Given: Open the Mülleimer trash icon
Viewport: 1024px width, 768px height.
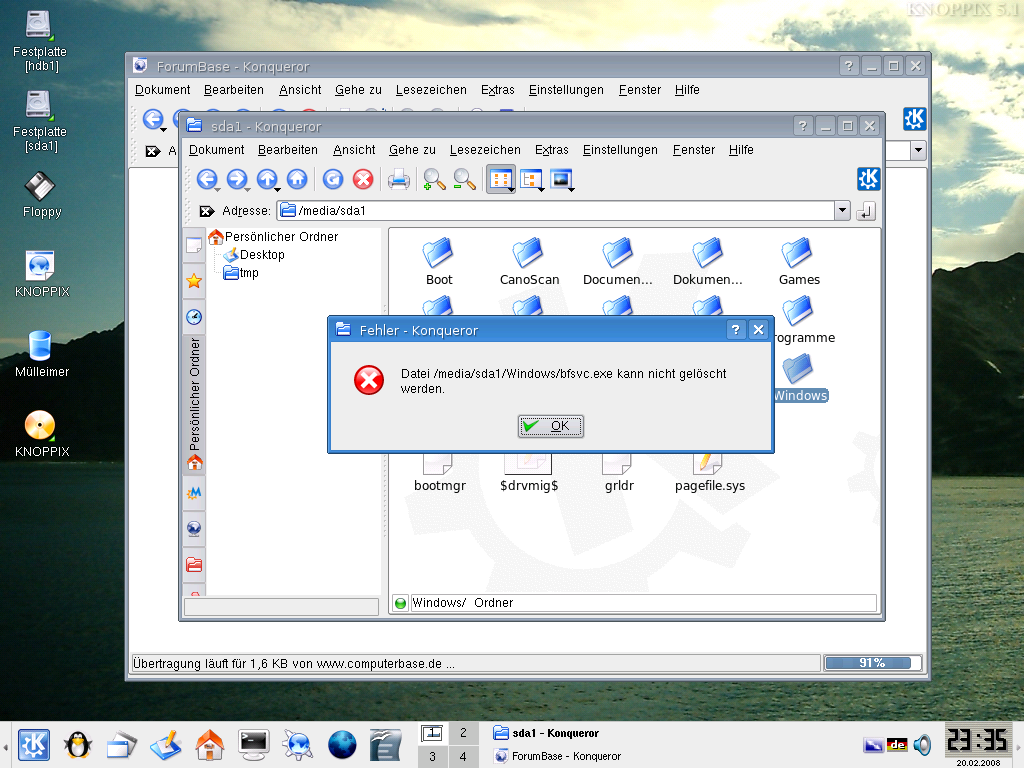Looking at the screenshot, I should pyautogui.click(x=42, y=354).
